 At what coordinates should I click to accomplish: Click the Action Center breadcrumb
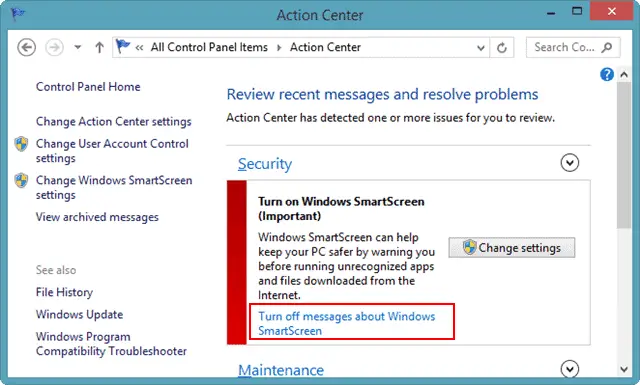coord(325,47)
